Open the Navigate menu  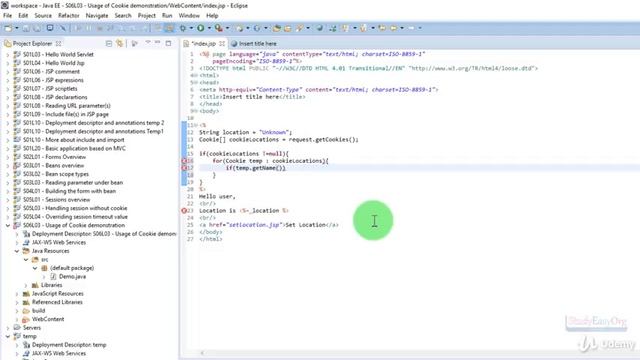(x=97, y=16)
